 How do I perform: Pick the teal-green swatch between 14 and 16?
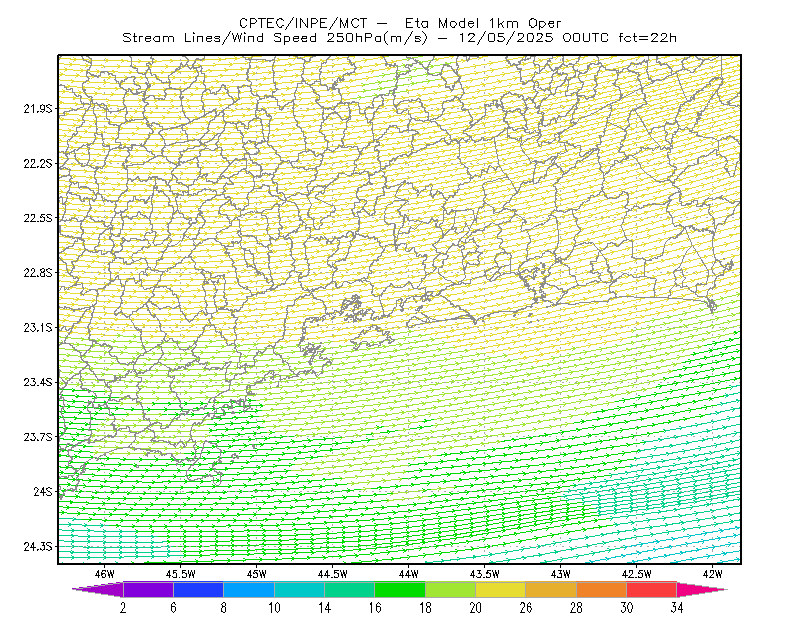click(x=349, y=589)
